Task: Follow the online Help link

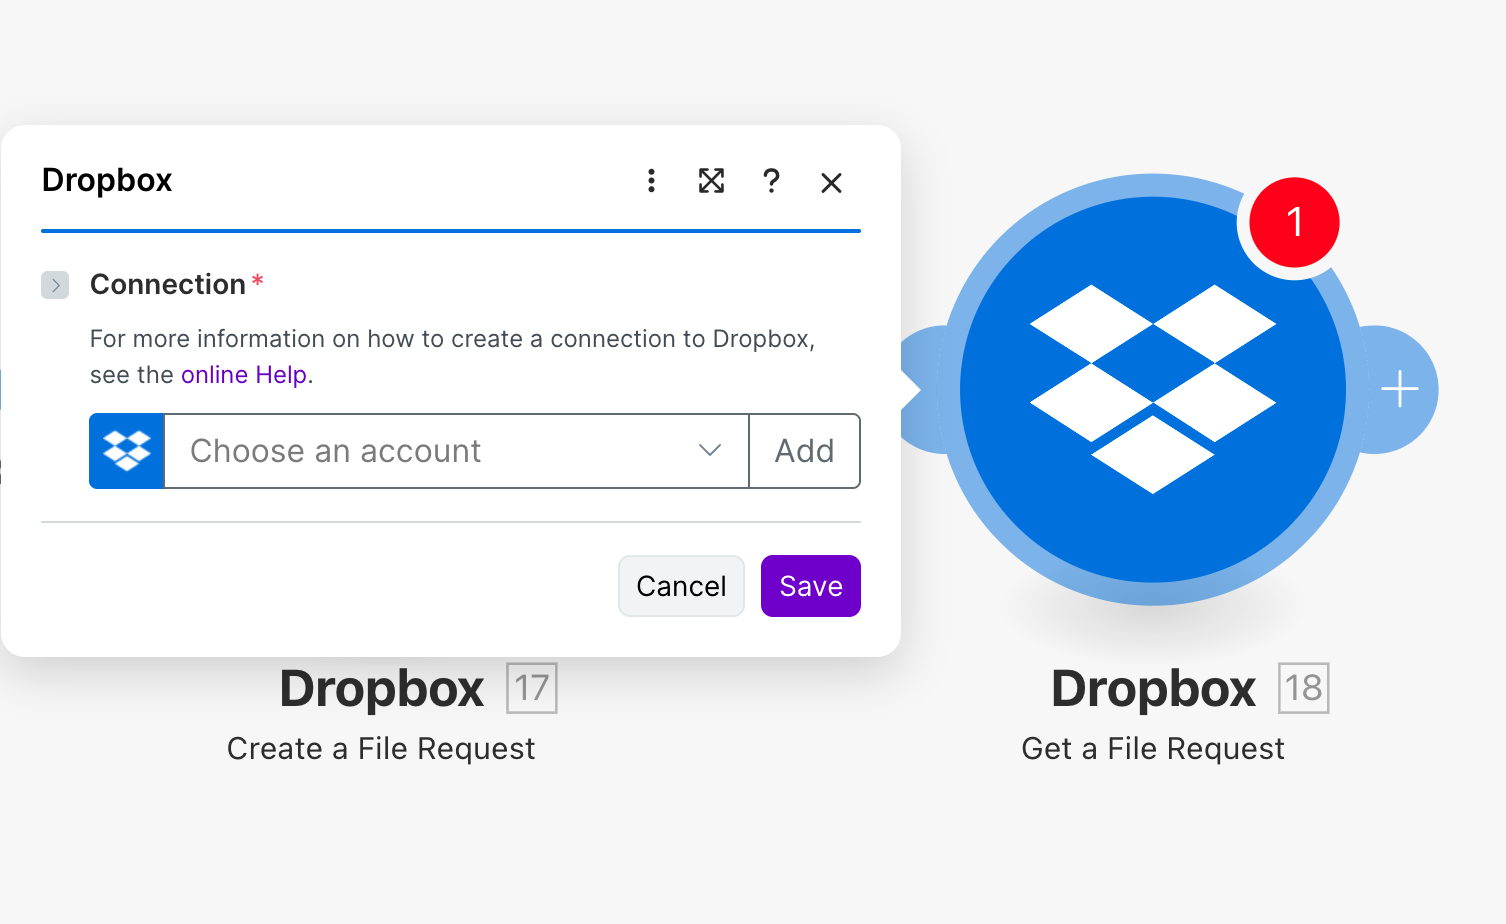Action: point(244,375)
